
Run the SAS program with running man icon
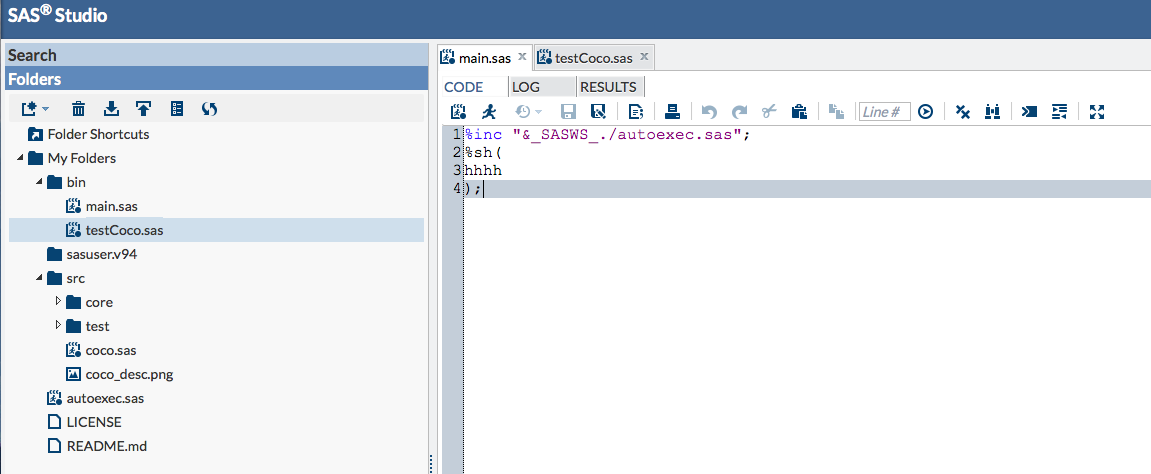click(x=490, y=112)
